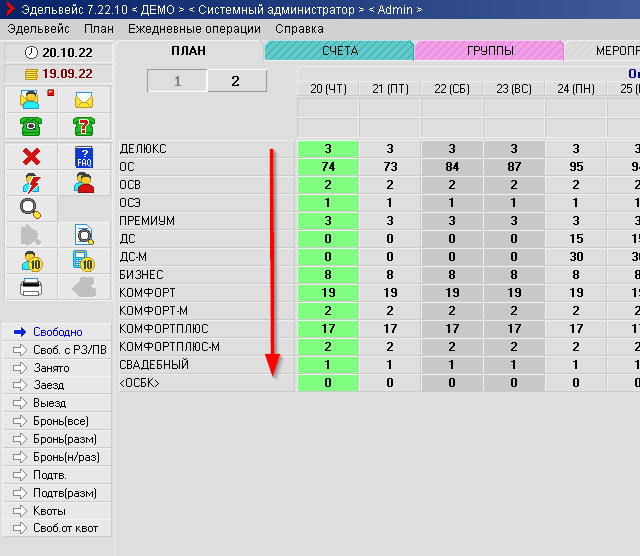Click the yellow envelope mail icon
This screenshot has height=556, width=640.
(x=84, y=100)
